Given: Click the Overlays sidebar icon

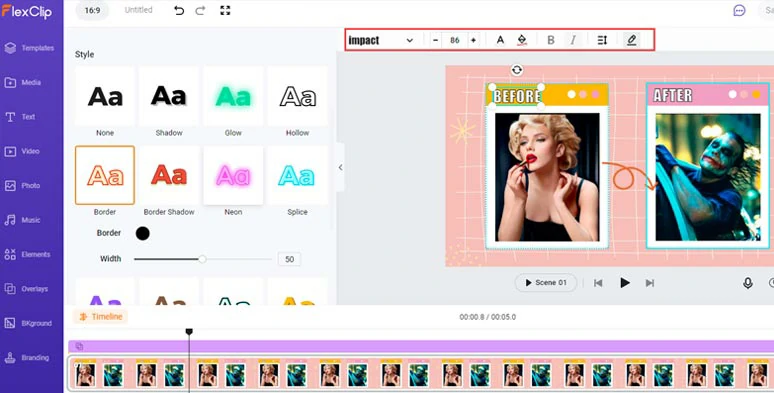Looking at the screenshot, I should (x=10, y=289).
